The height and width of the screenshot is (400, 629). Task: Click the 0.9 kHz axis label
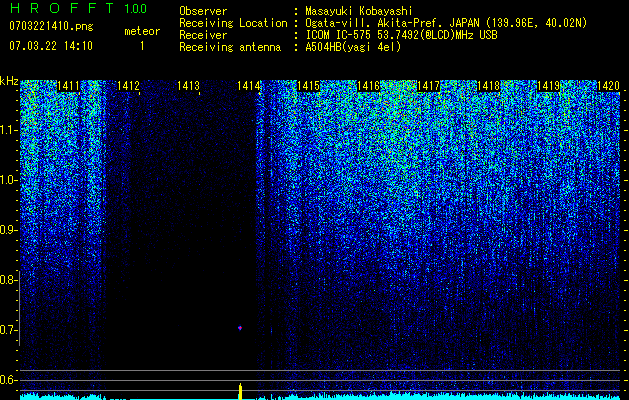click(x=8, y=230)
